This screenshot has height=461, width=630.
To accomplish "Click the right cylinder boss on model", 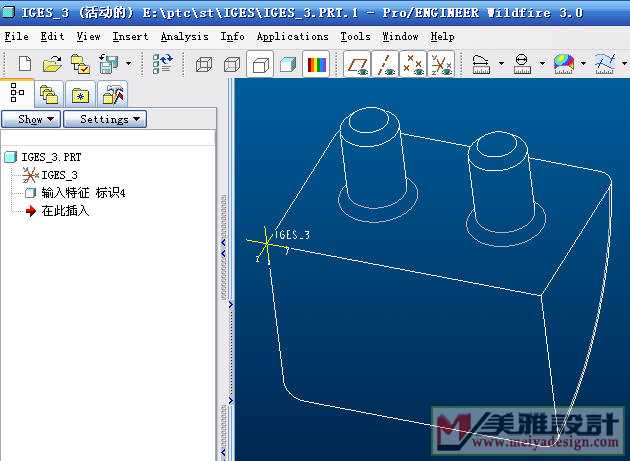I will pyautogui.click(x=503, y=186).
